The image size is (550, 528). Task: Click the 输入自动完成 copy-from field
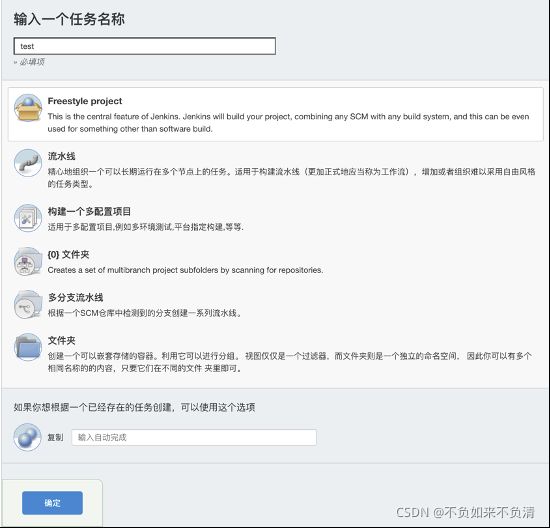click(194, 437)
